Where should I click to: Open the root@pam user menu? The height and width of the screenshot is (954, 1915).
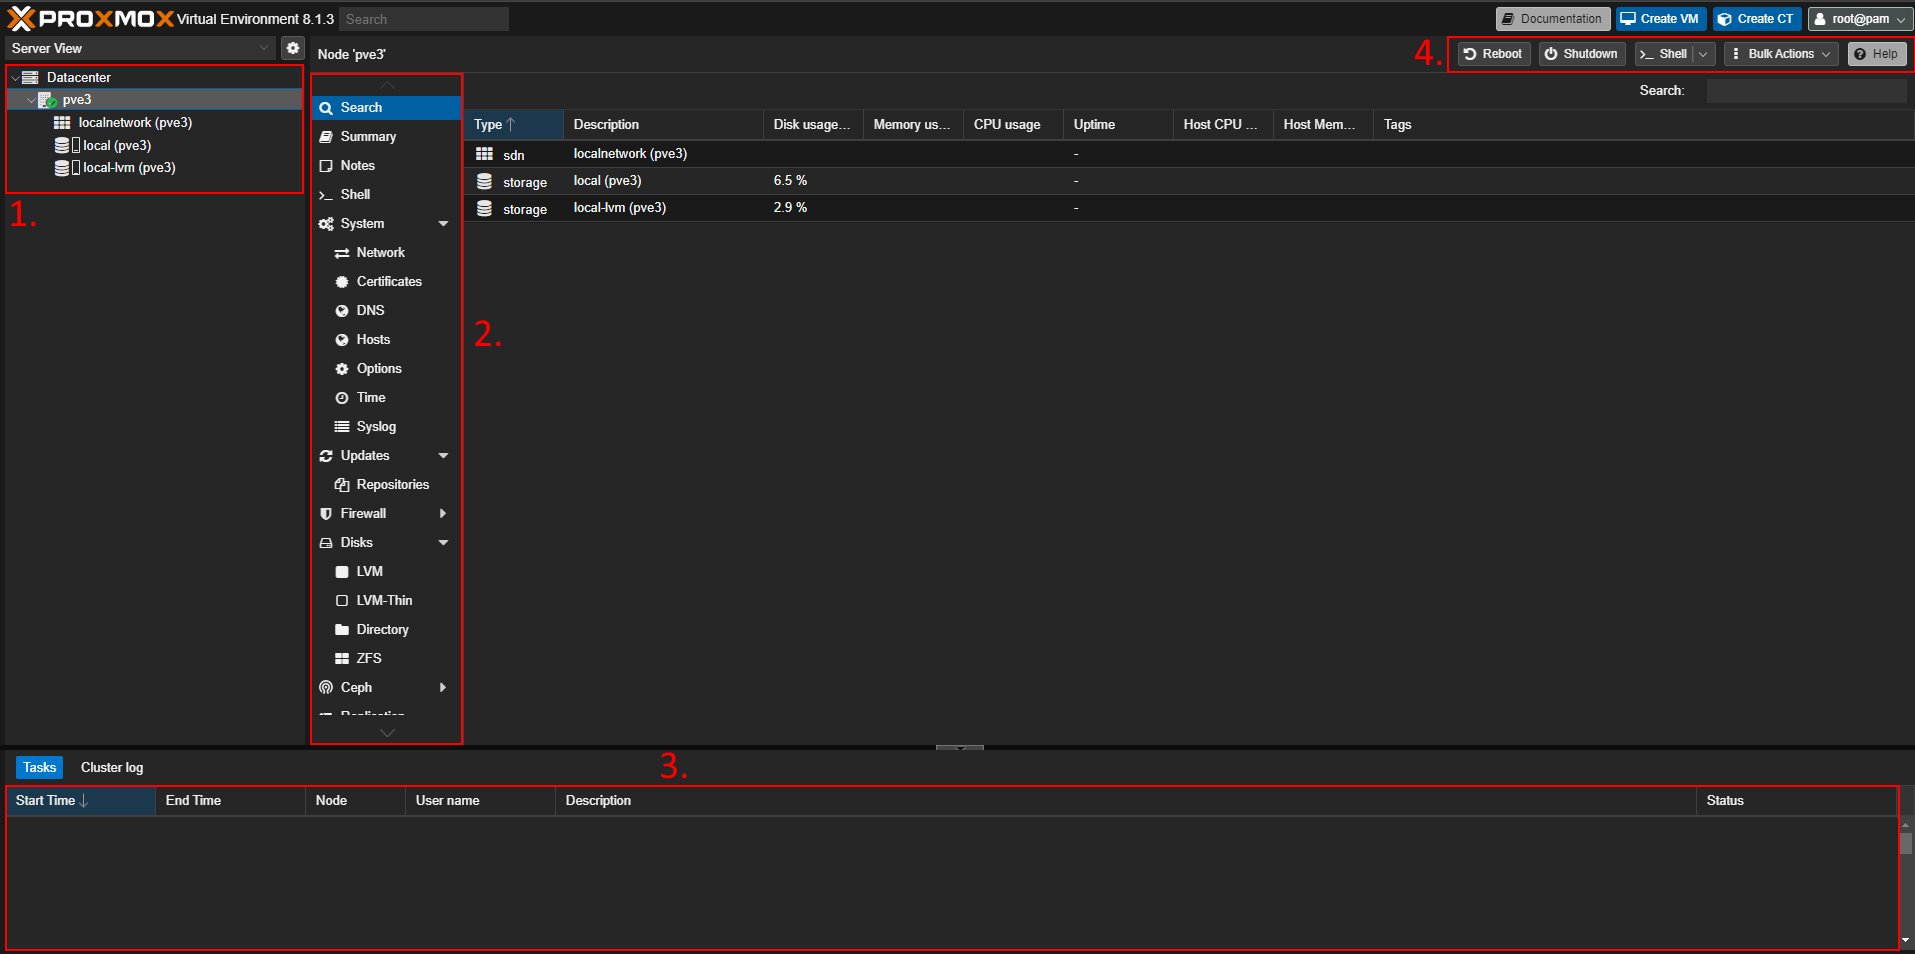(x=1860, y=19)
